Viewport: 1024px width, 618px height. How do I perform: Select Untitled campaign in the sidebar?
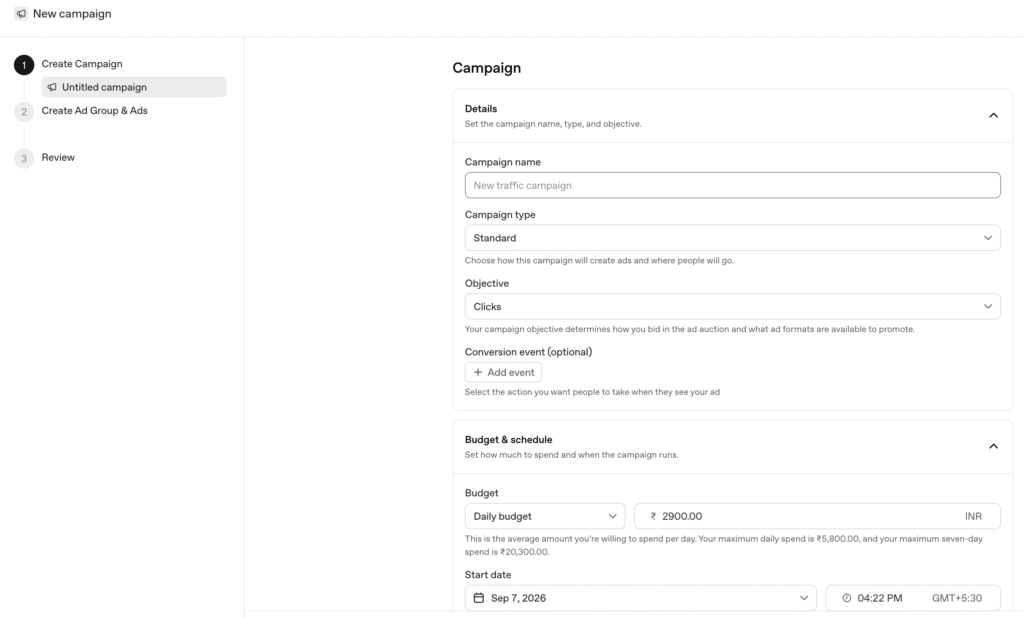[134, 87]
